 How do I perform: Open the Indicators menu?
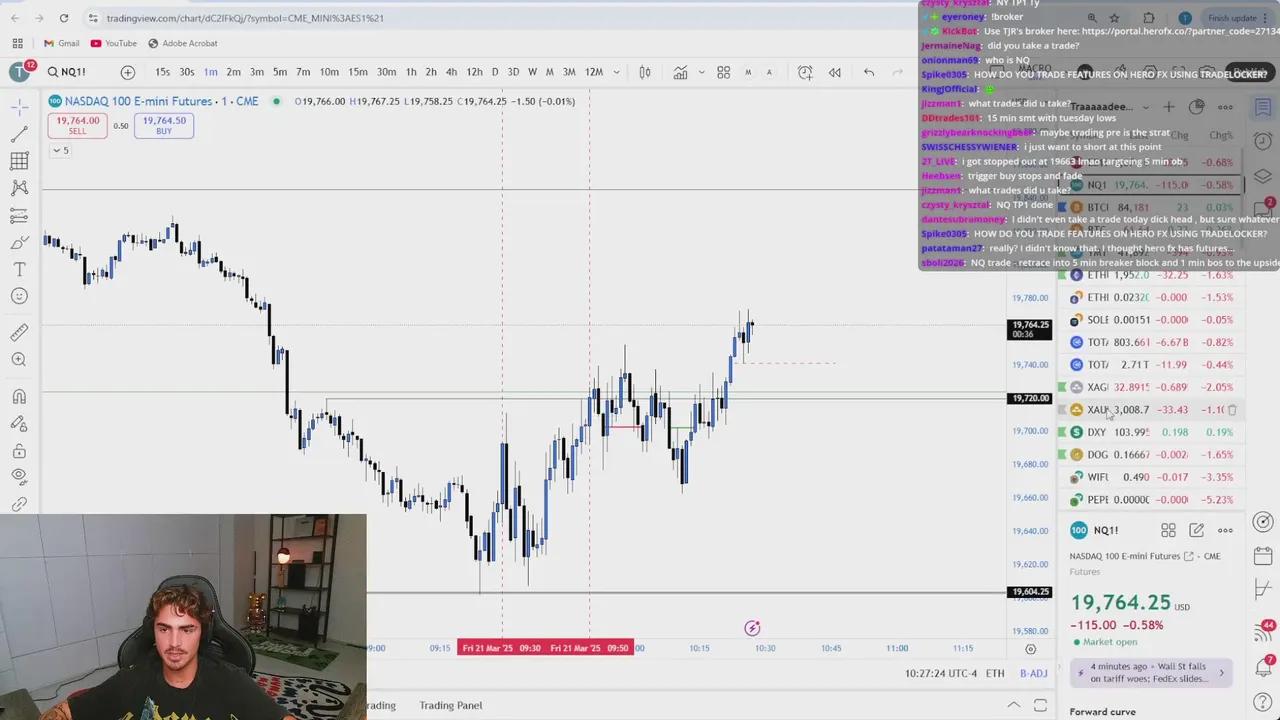(680, 72)
